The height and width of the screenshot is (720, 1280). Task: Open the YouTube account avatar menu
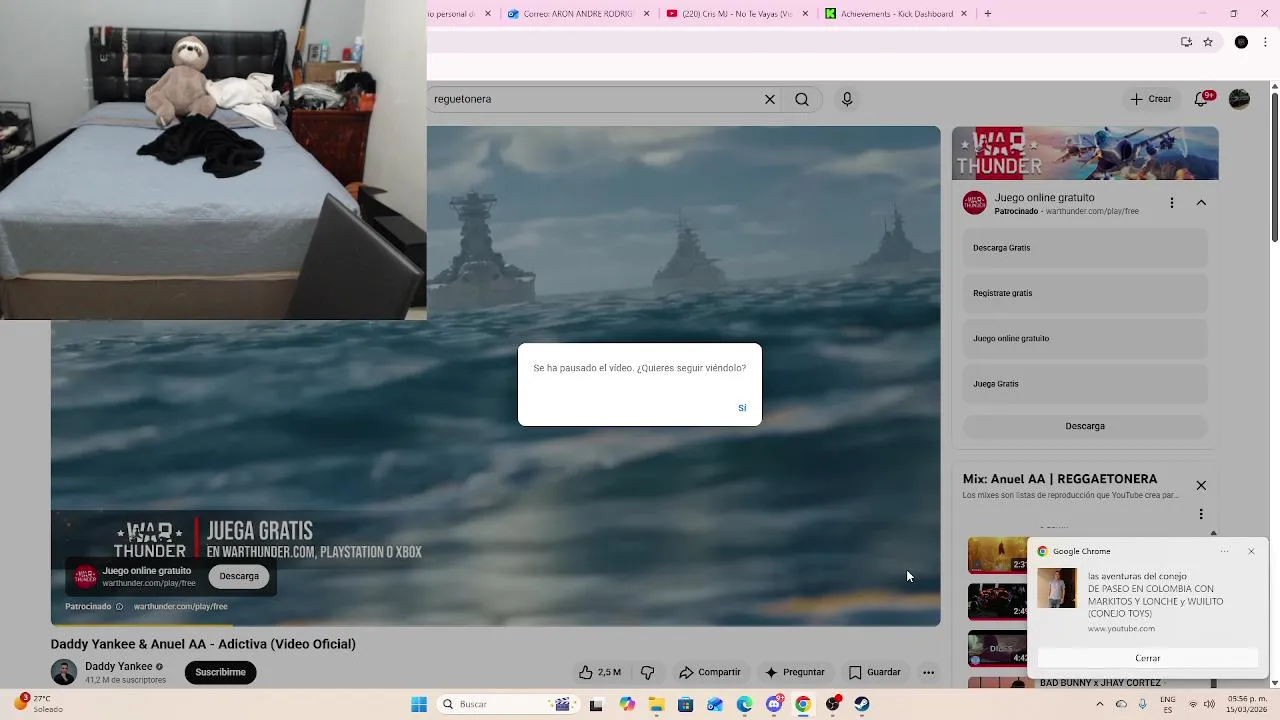[1239, 99]
